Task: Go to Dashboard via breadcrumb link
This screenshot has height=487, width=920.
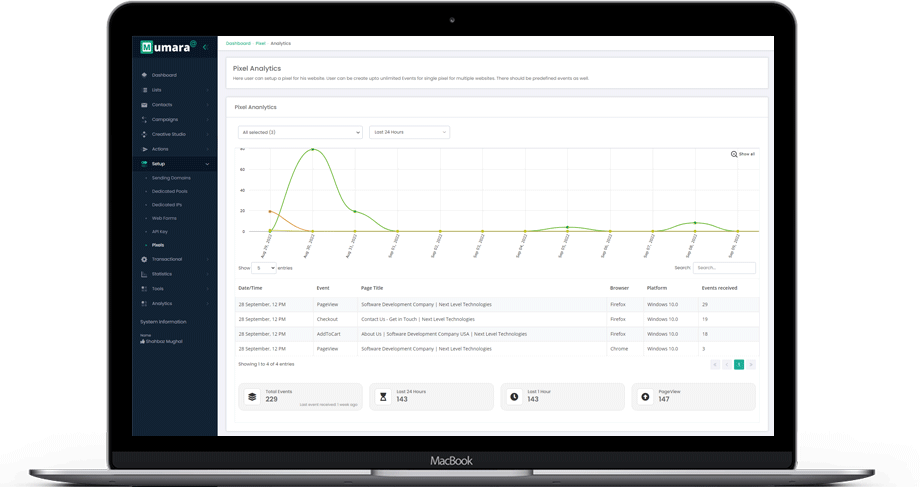Action: tap(238, 44)
